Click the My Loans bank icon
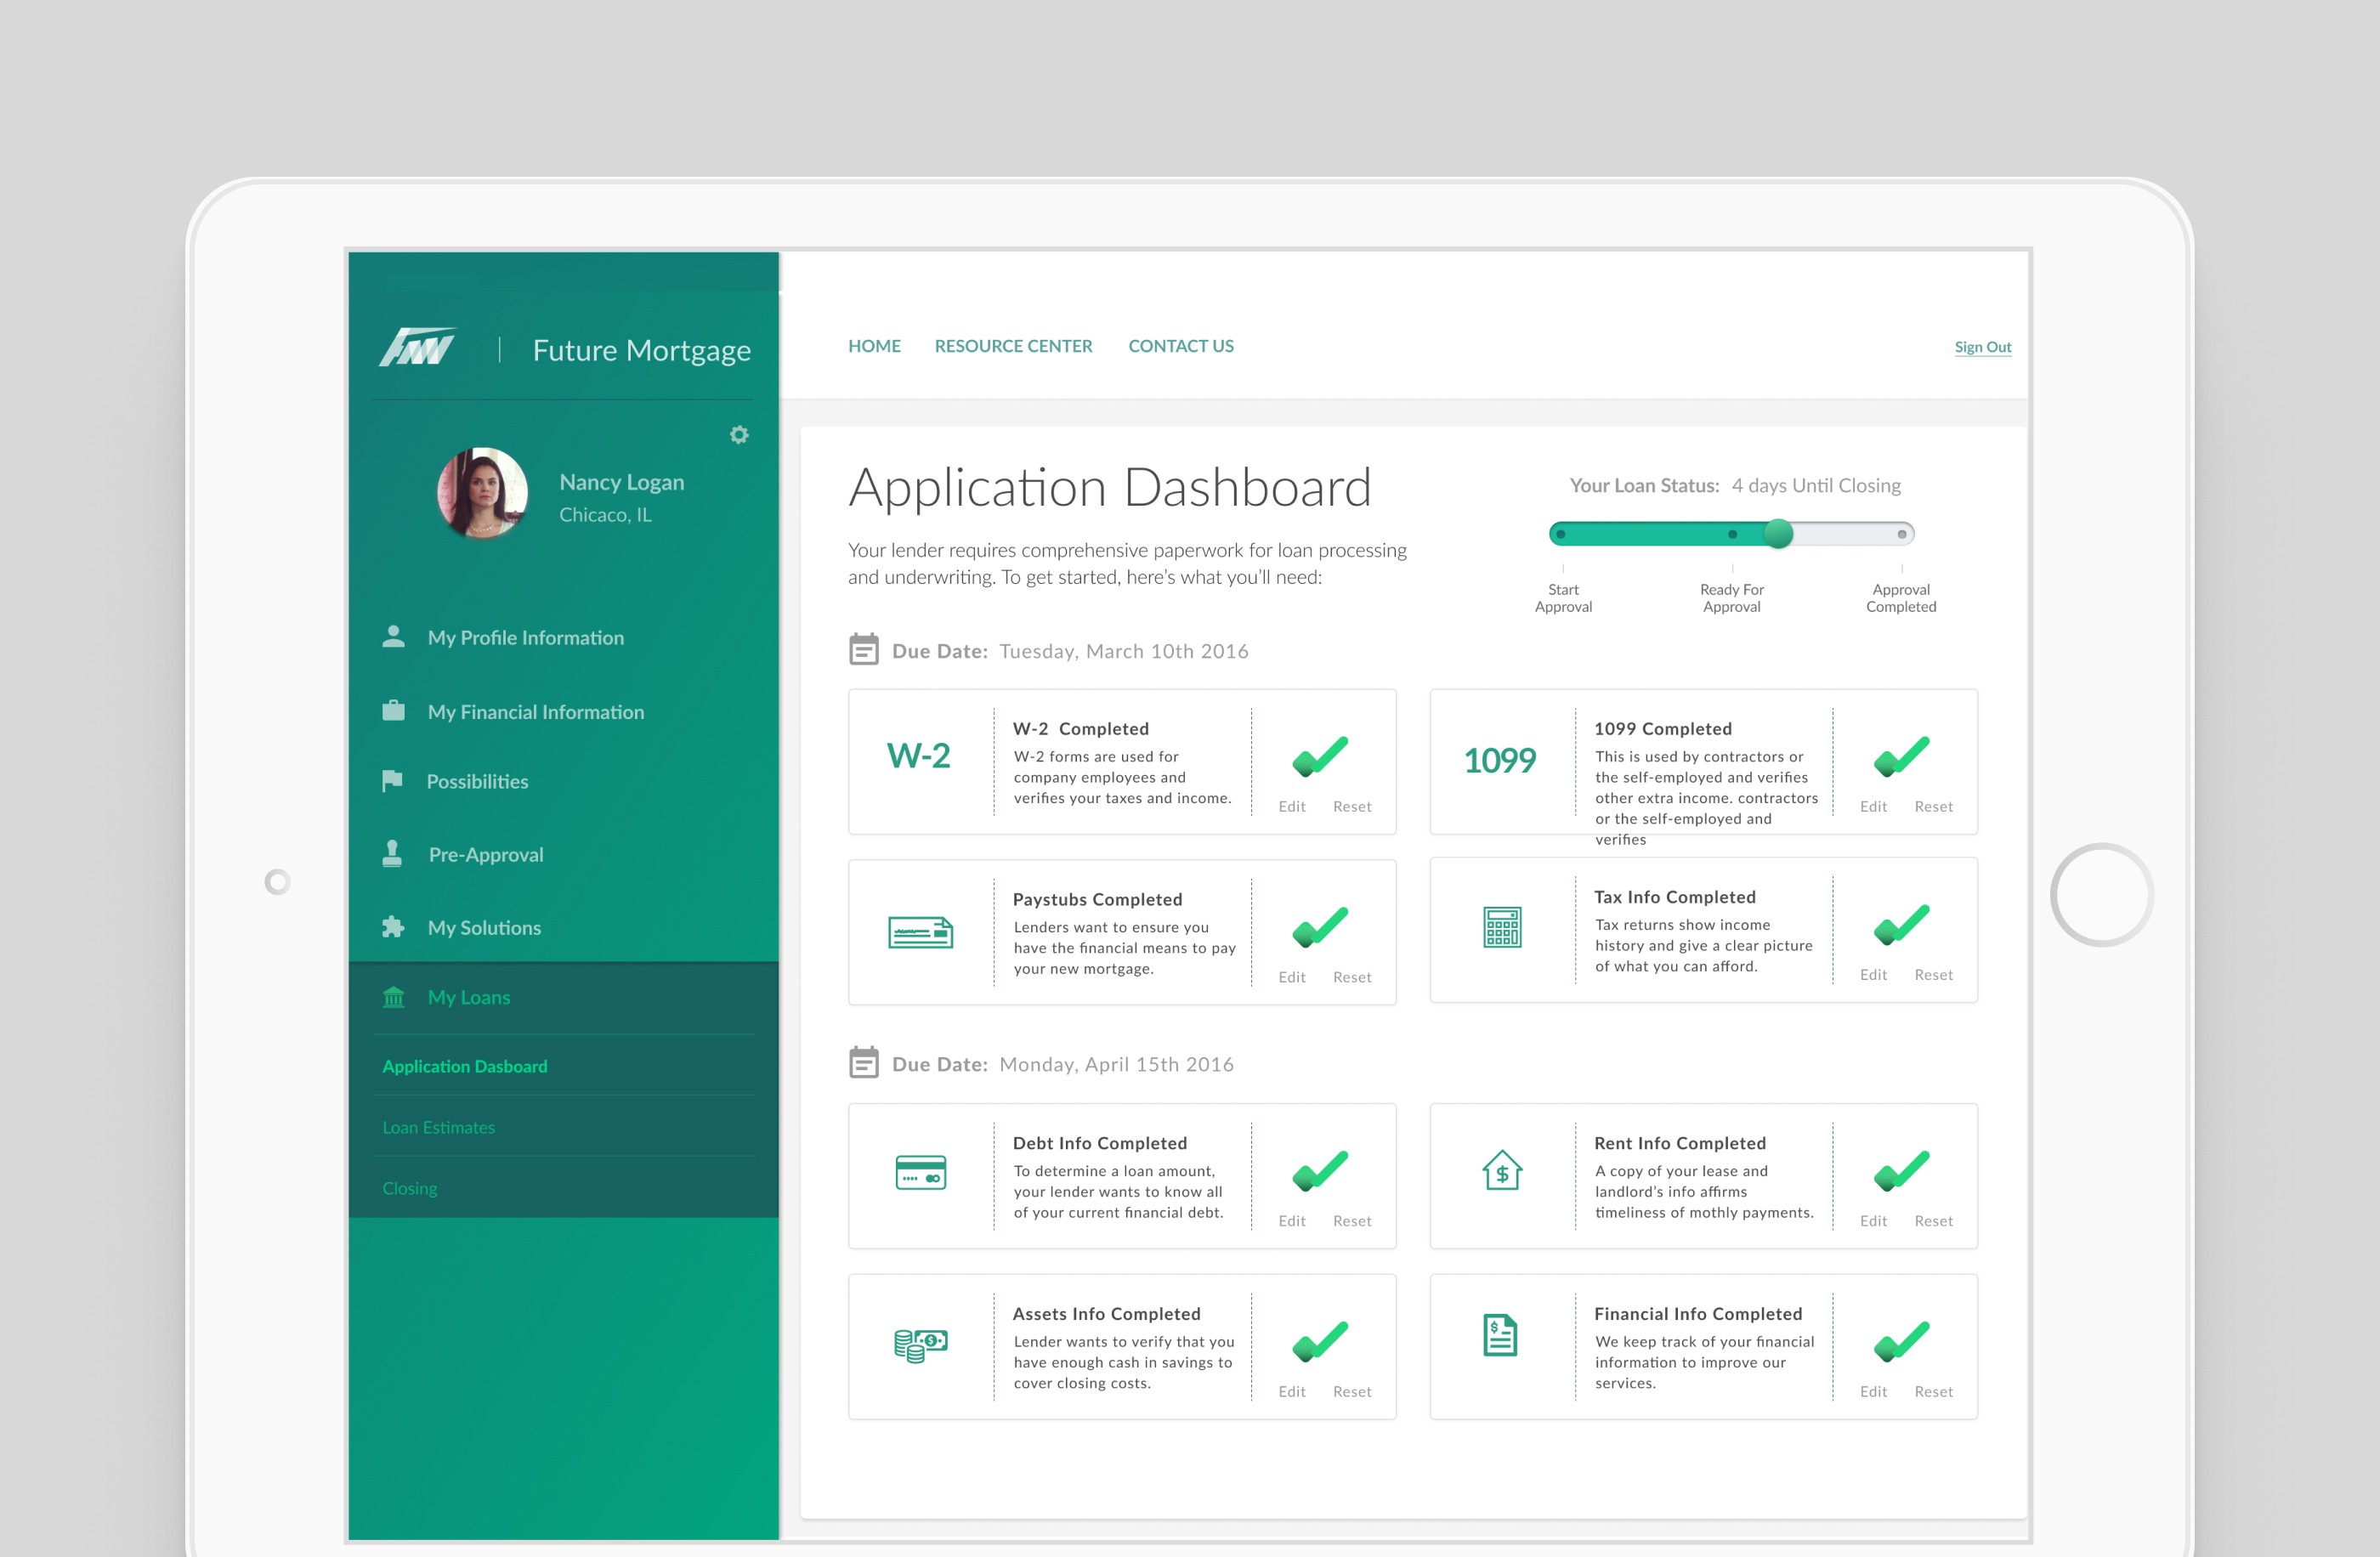This screenshot has height=1557, width=2380. pyautogui.click(x=394, y=996)
